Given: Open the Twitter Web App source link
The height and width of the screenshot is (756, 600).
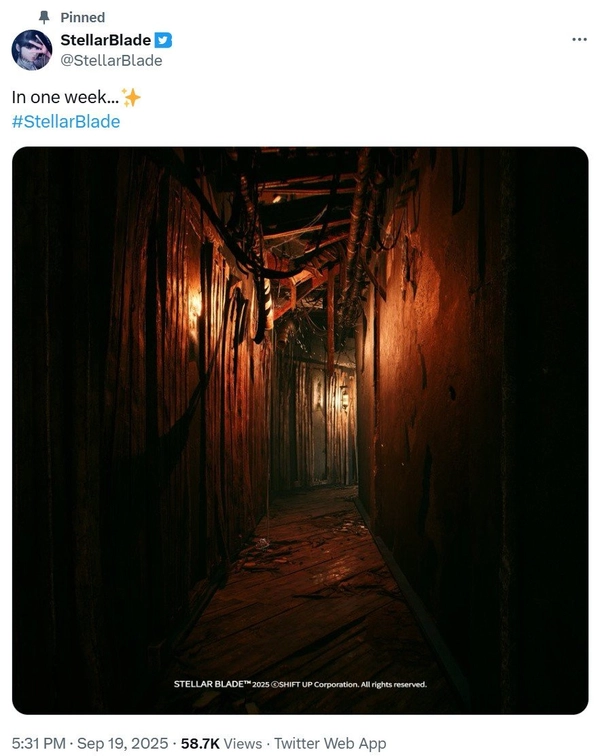Looking at the screenshot, I should (330, 743).
